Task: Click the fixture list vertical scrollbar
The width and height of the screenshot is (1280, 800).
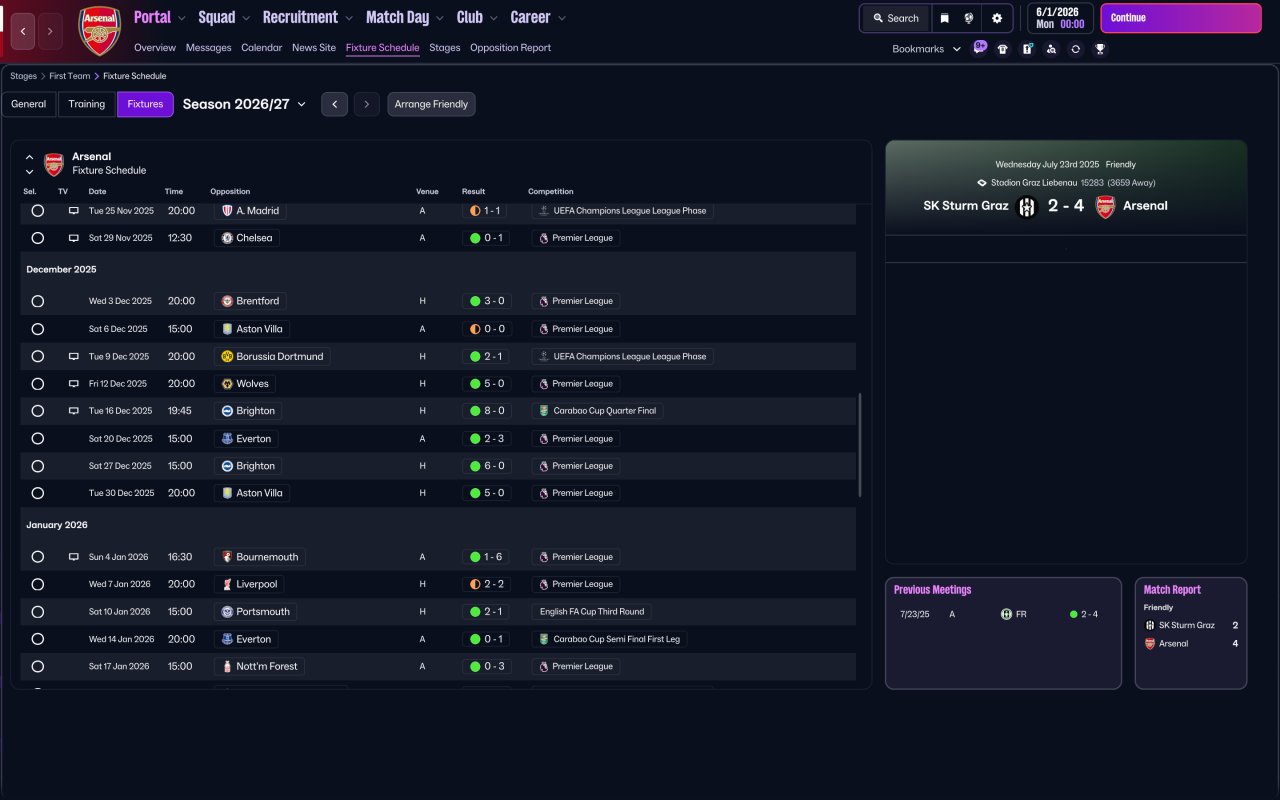Action: tap(860, 445)
